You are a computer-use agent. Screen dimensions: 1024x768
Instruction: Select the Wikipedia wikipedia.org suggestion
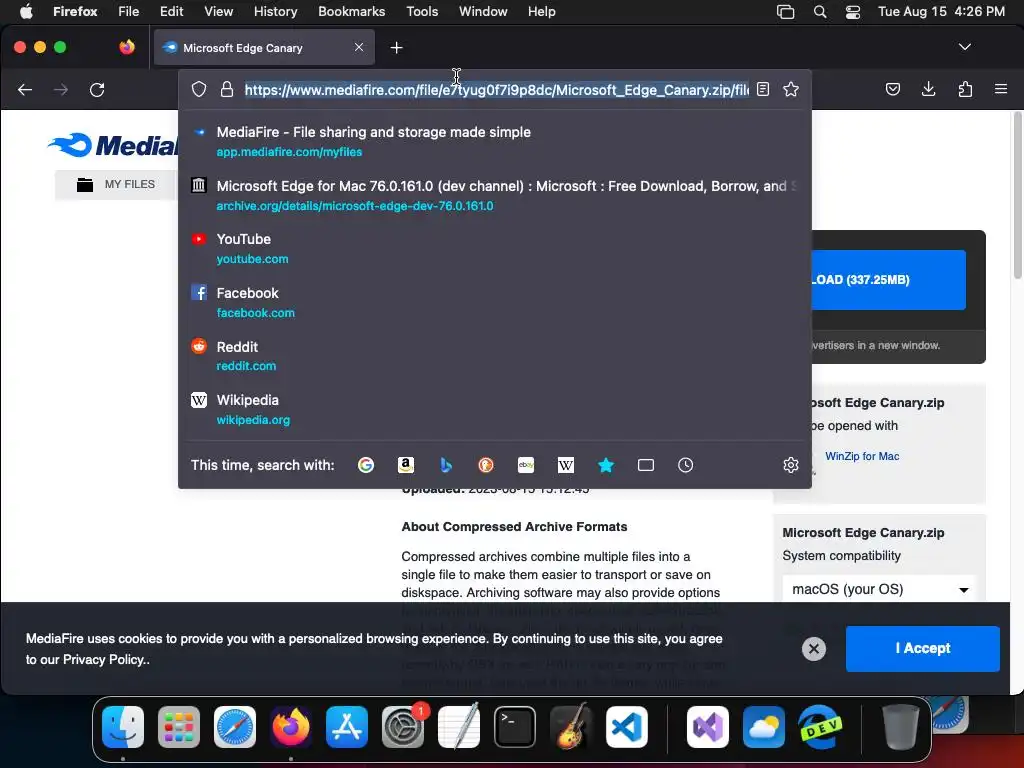pyautogui.click(x=494, y=409)
